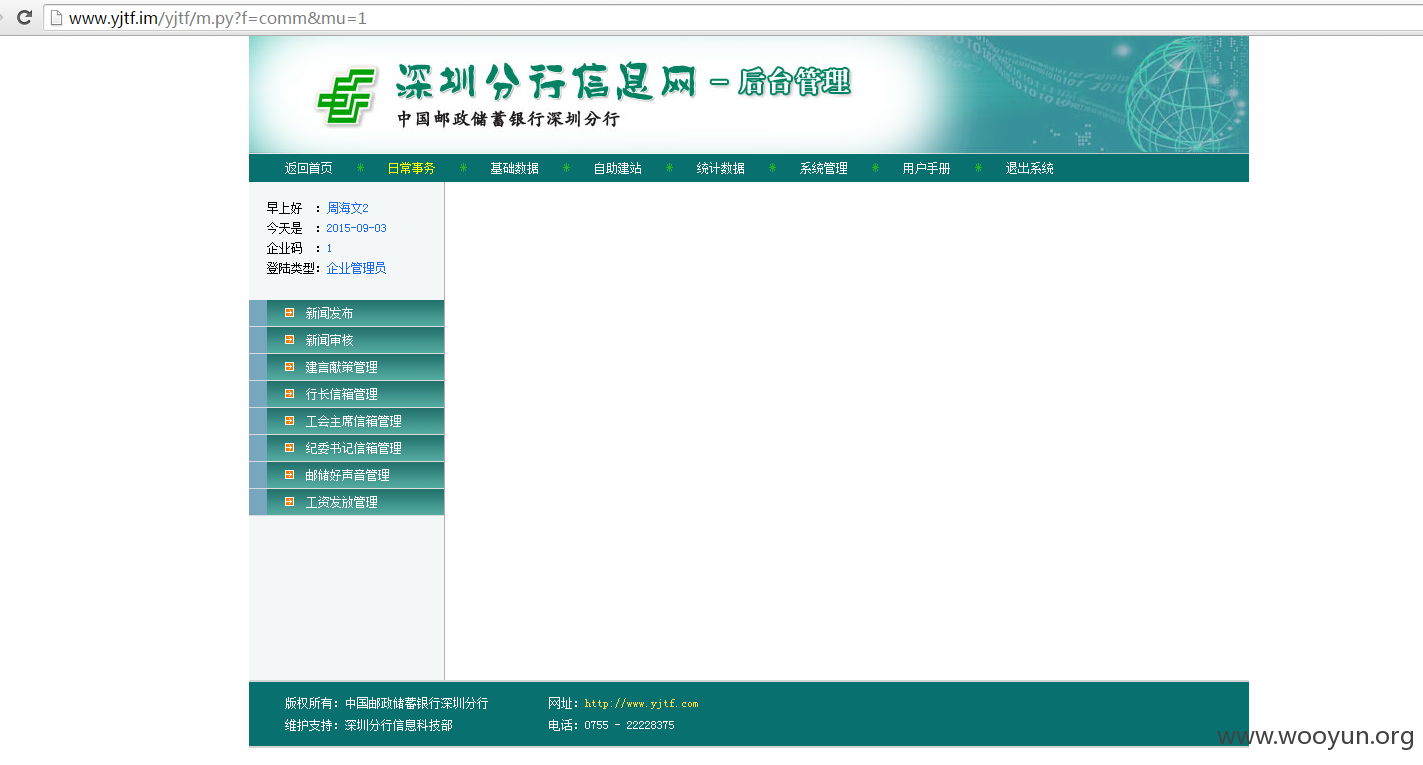Click the arrow icon beside 纪委书记信箱管理

pyautogui.click(x=289, y=448)
